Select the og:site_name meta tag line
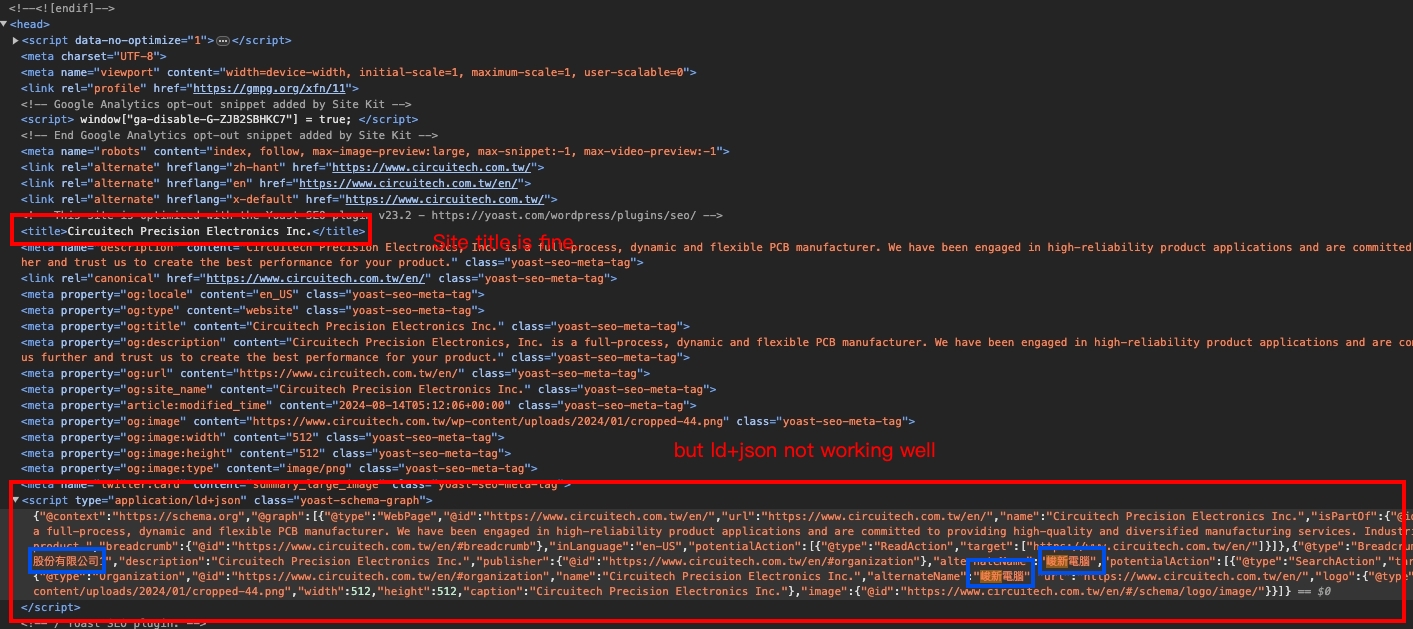Image resolution: width=1413 pixels, height=629 pixels. (x=368, y=390)
